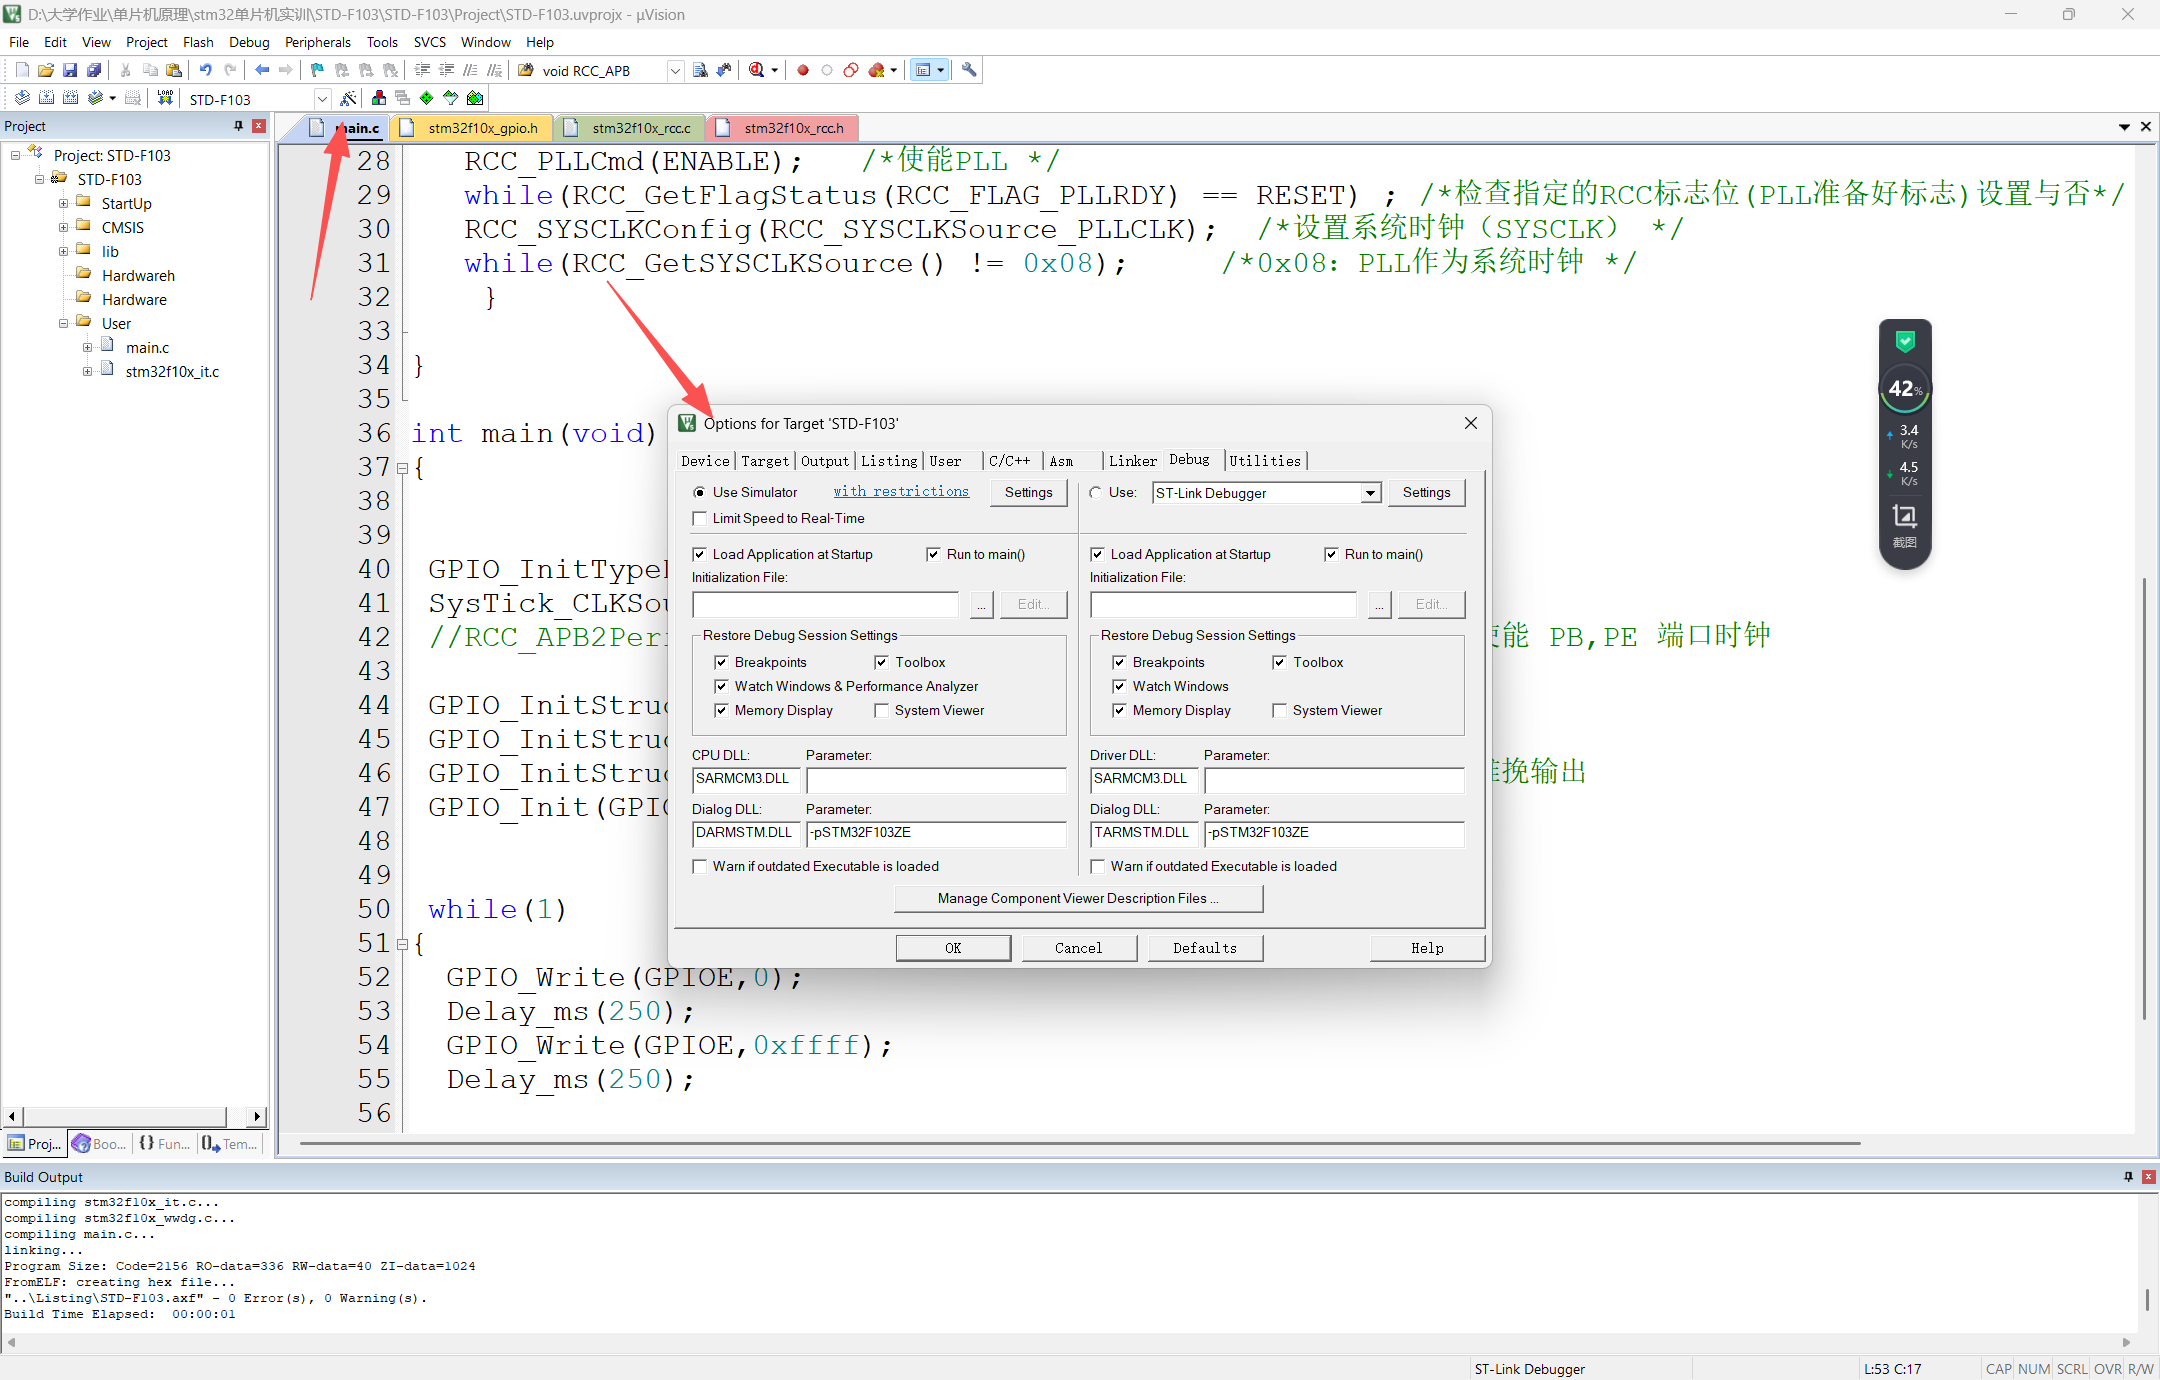Switch to the C/C++ options tab

(1009, 461)
